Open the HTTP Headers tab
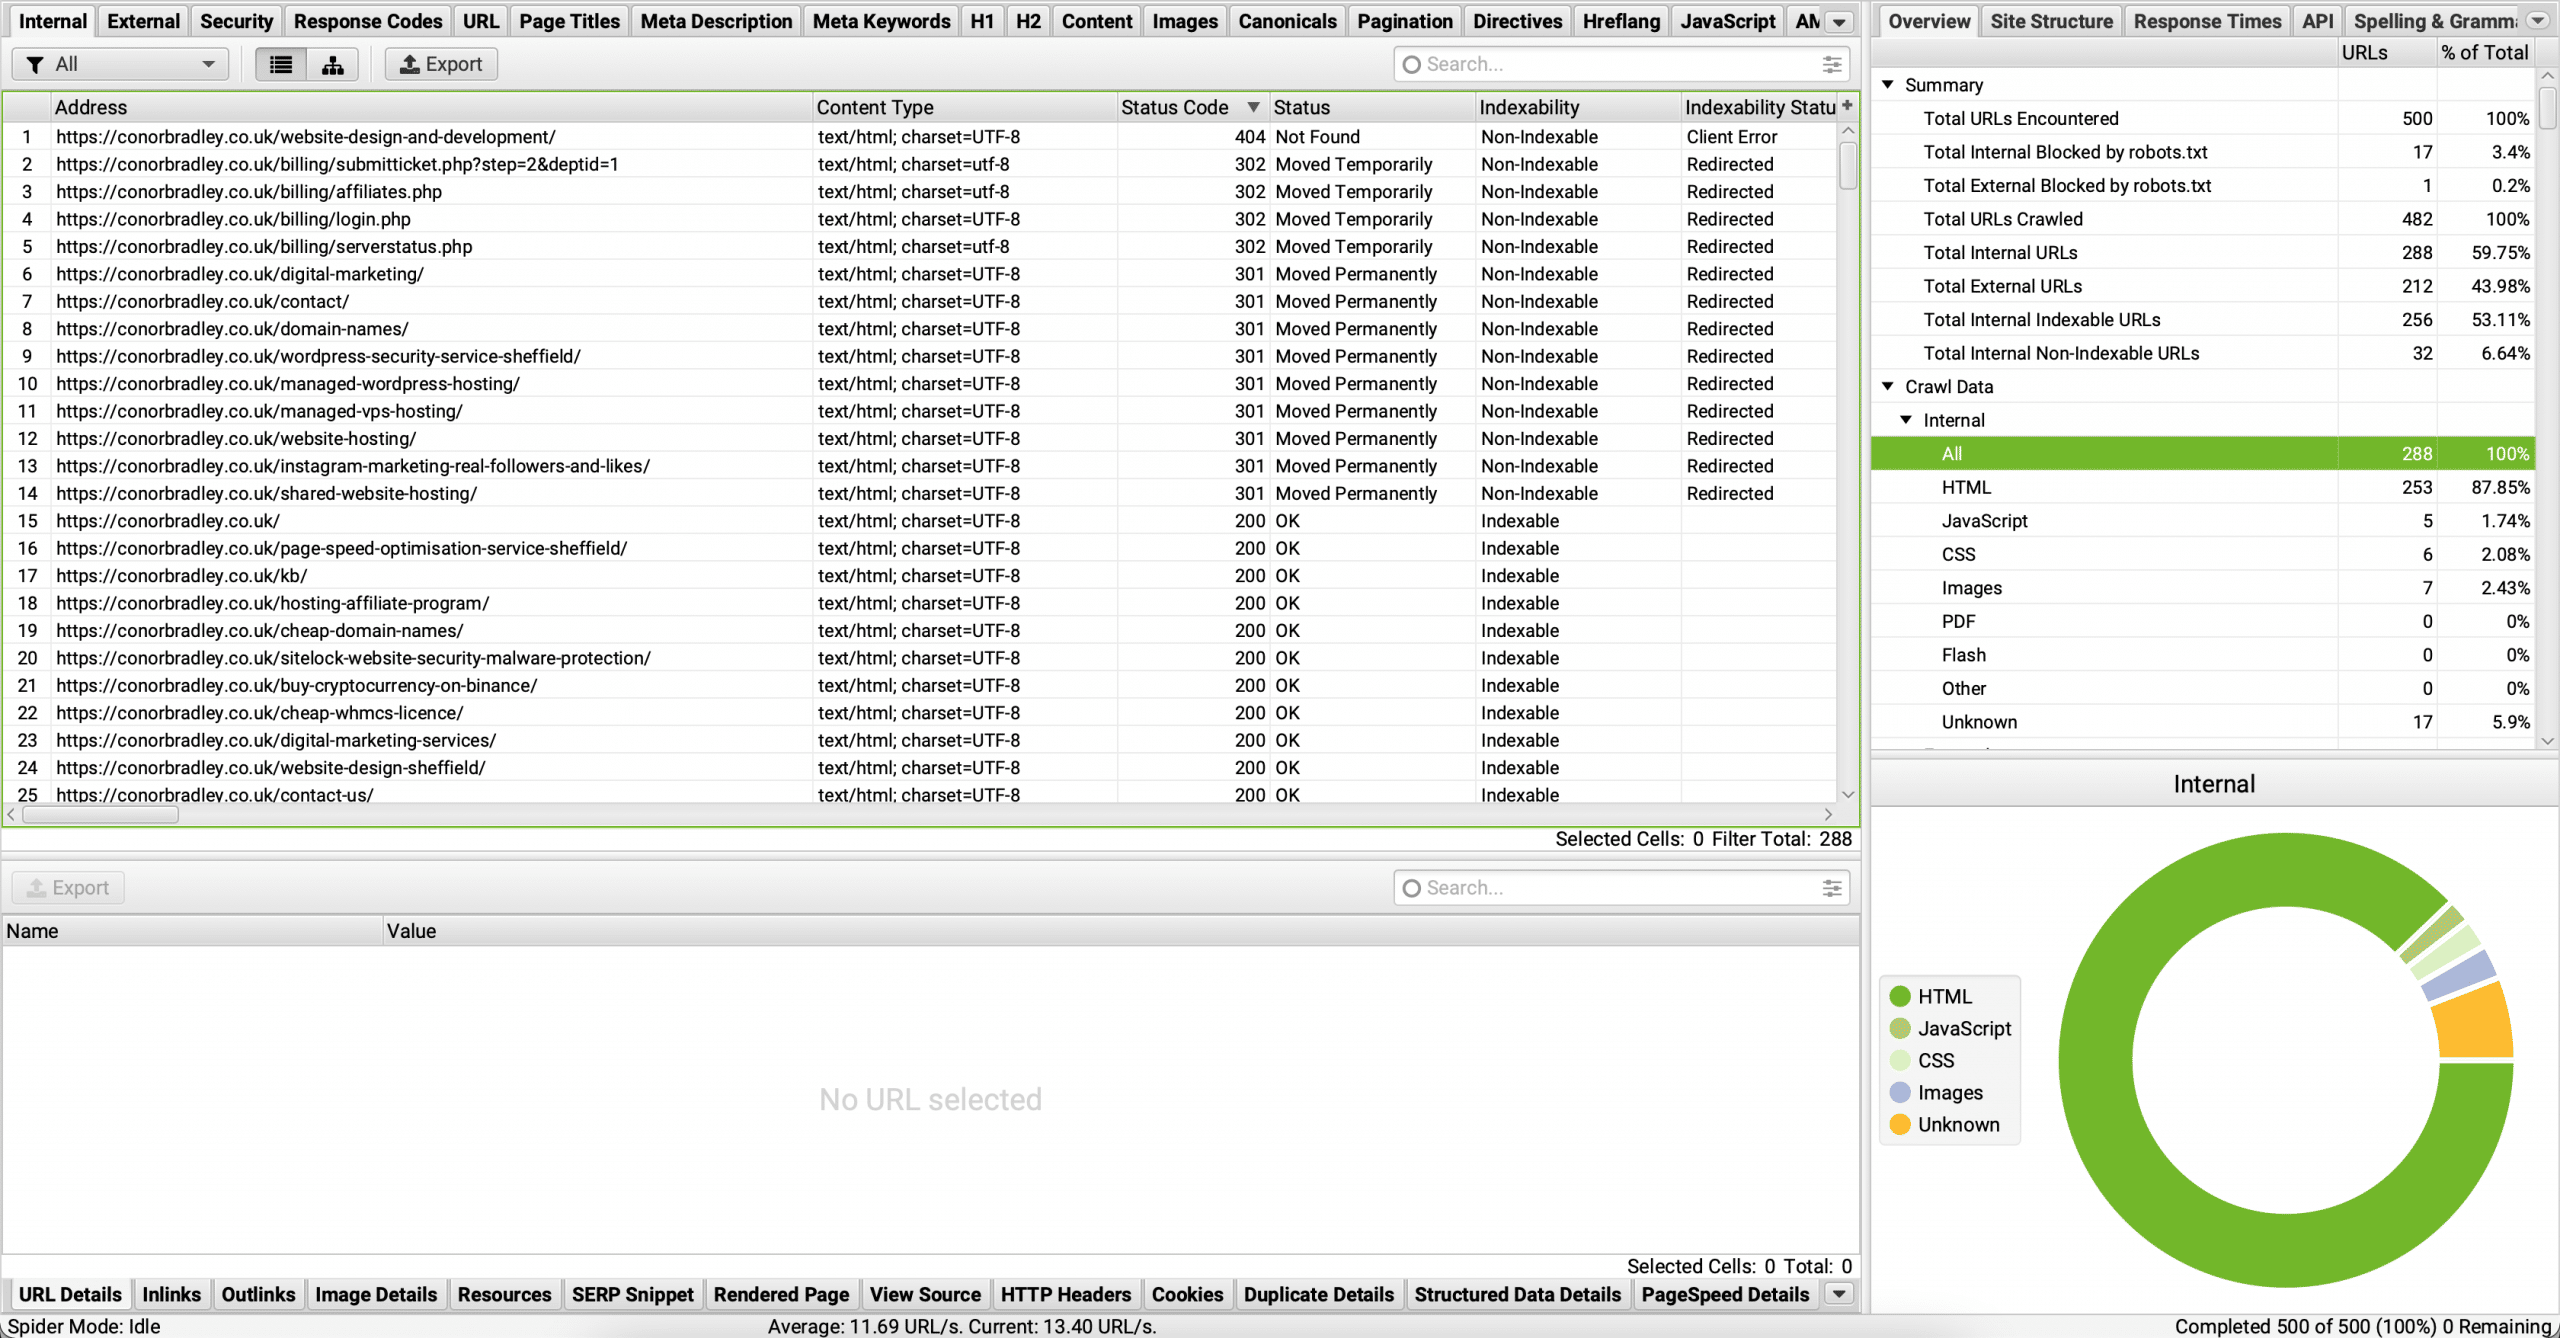Image resolution: width=2560 pixels, height=1338 pixels. 1065,1294
